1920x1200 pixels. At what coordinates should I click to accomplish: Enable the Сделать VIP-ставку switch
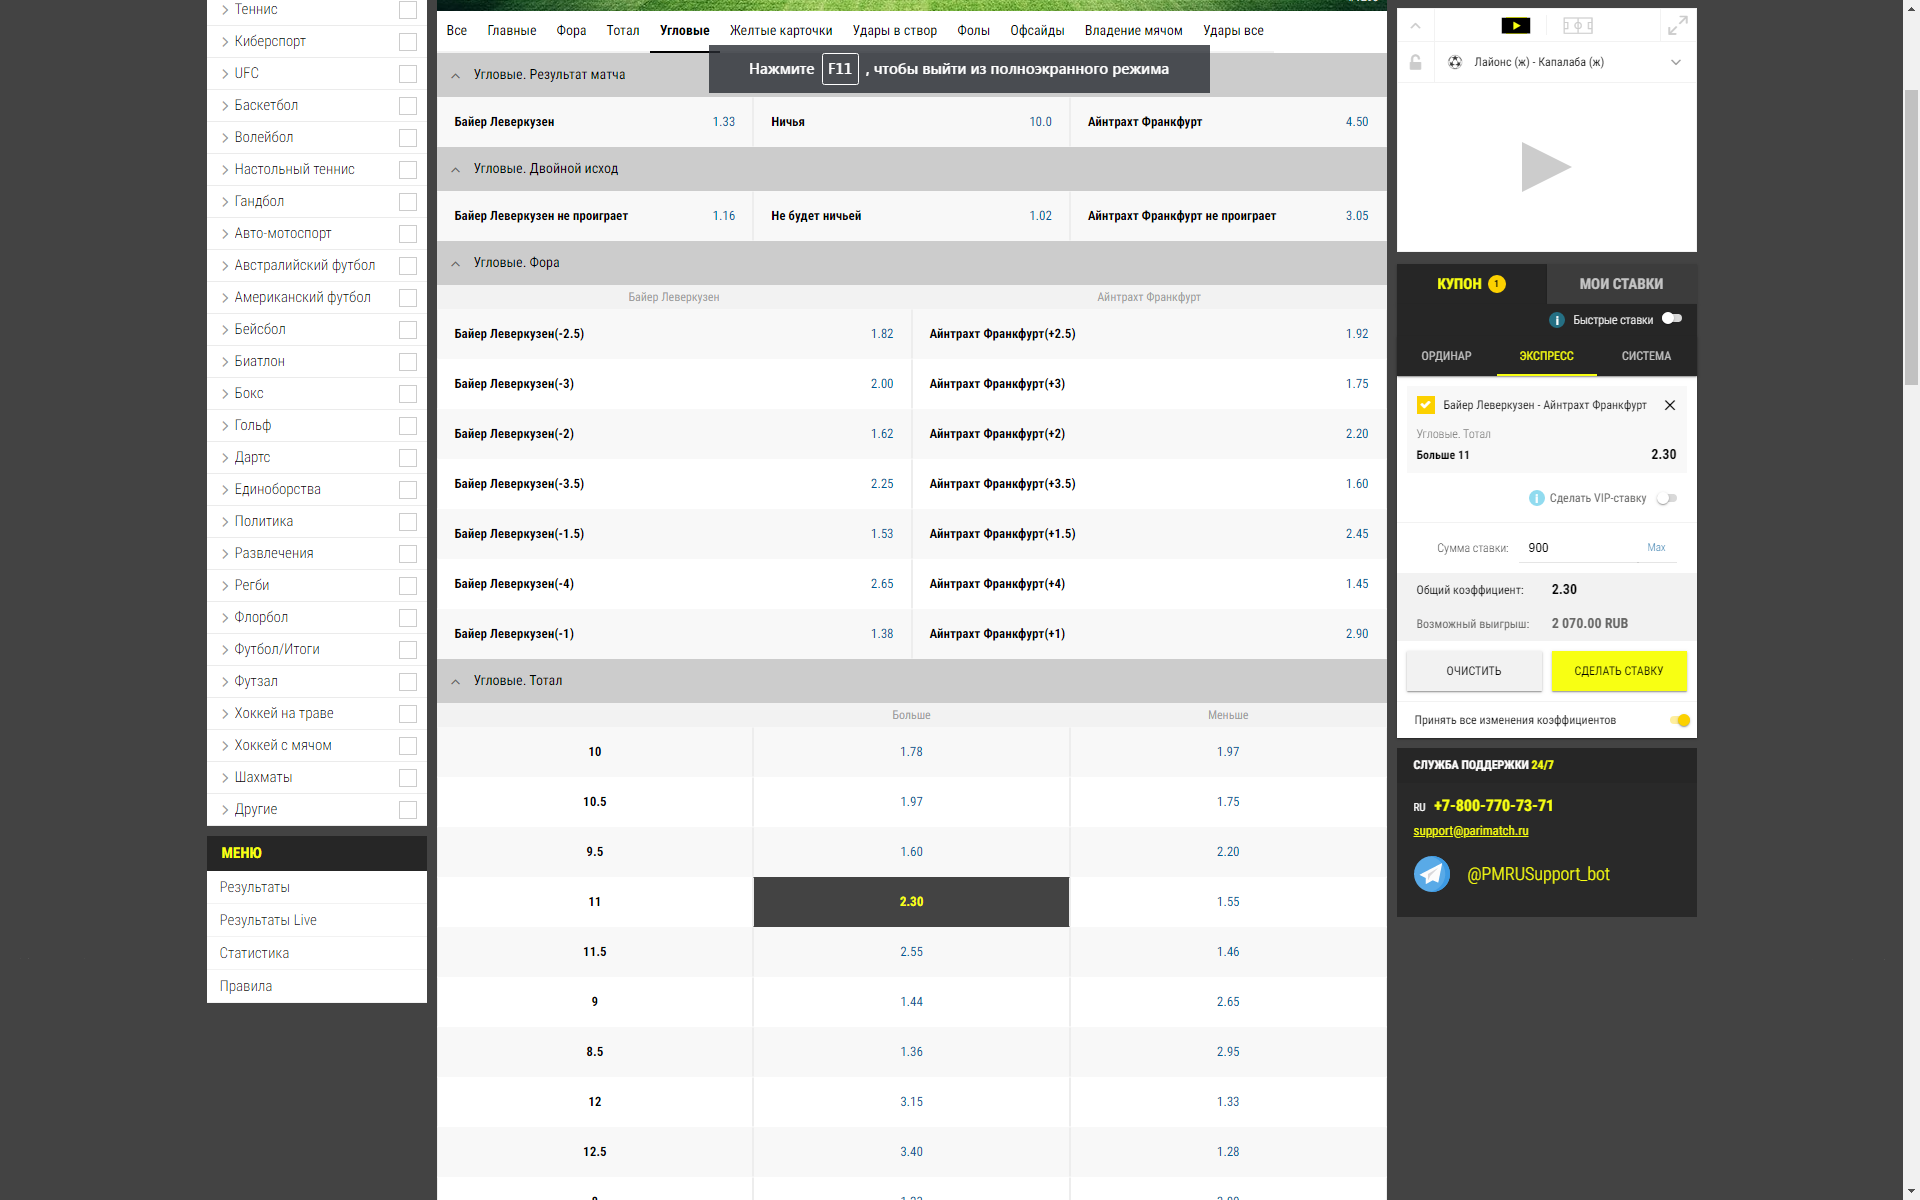pos(1667,498)
